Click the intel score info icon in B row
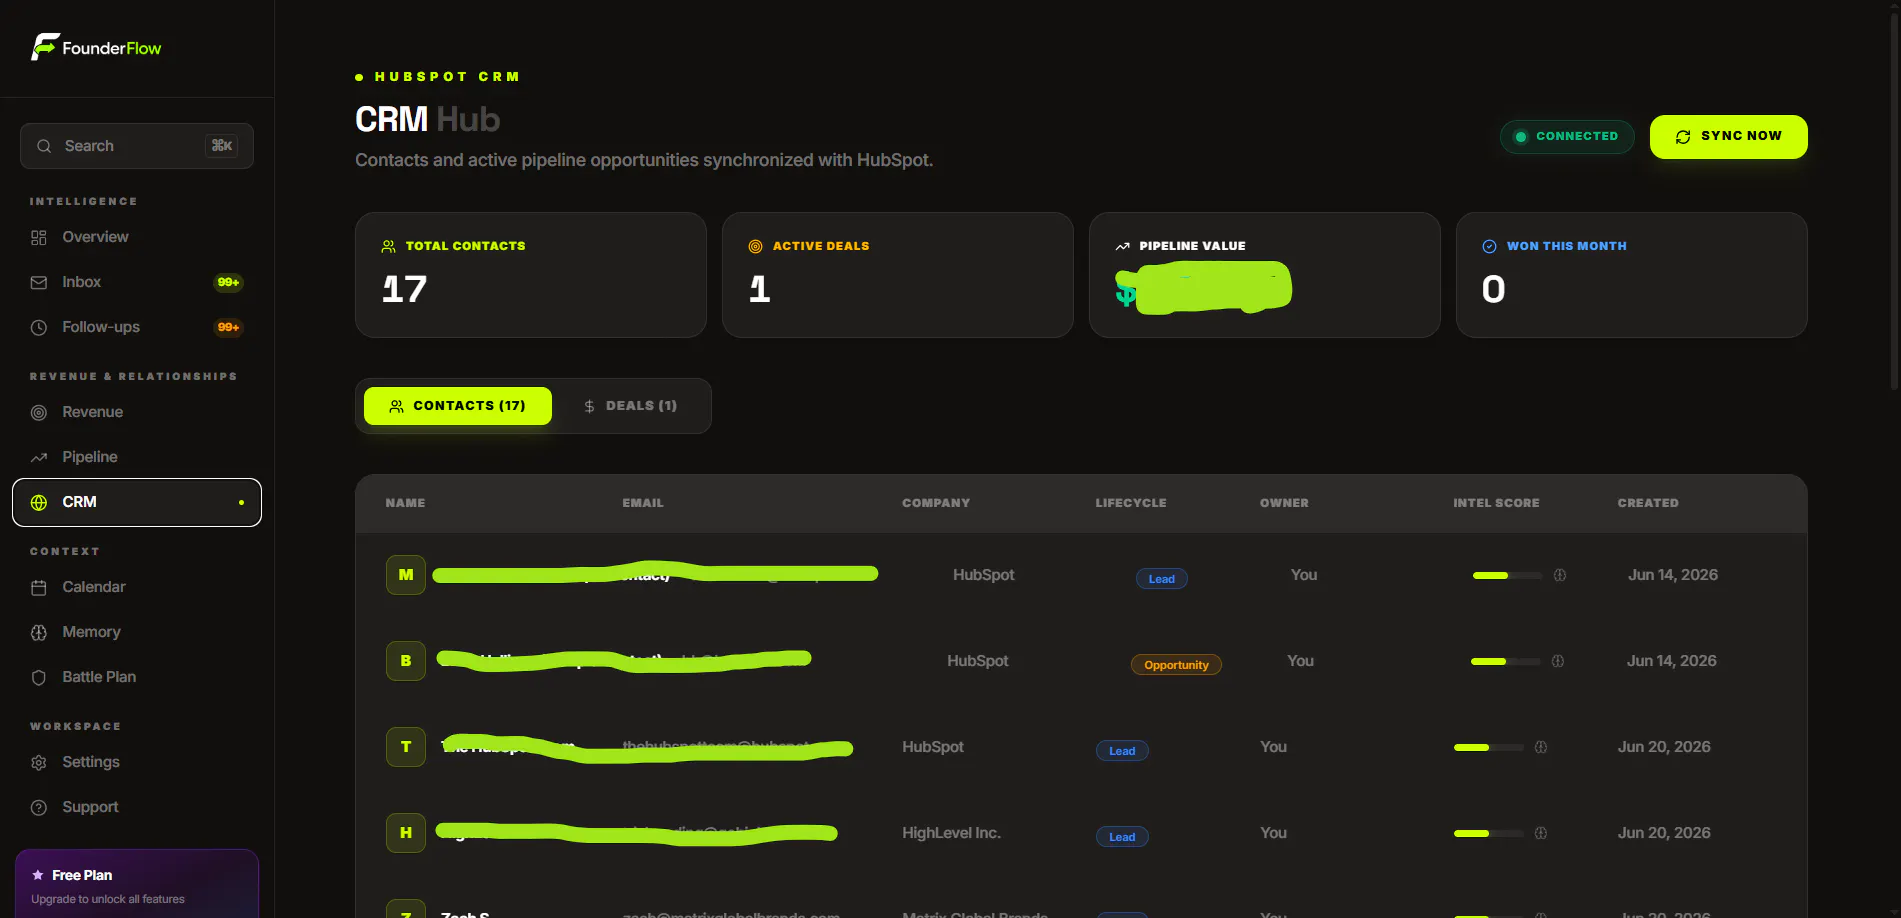This screenshot has height=918, width=1901. click(x=1558, y=661)
